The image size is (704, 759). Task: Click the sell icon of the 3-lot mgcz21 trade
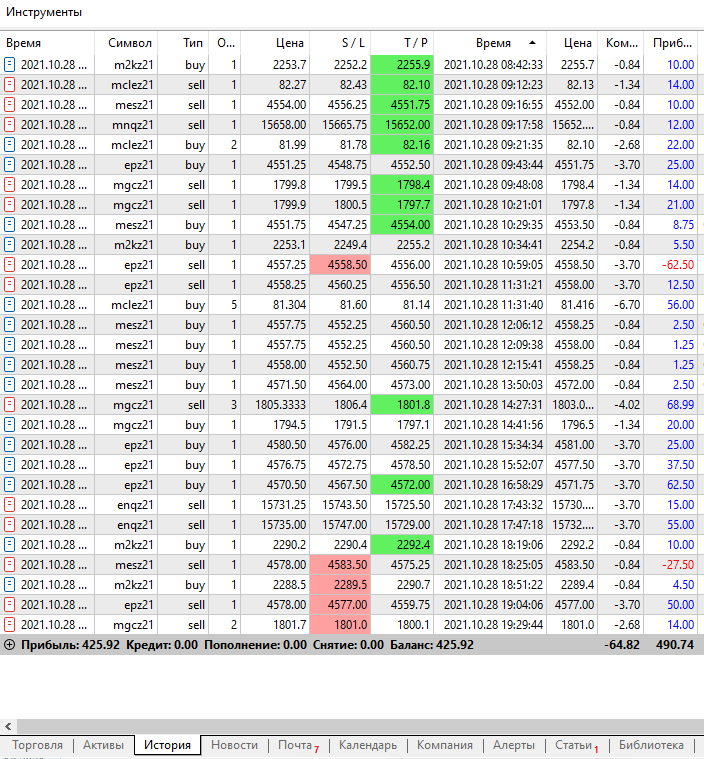9,405
